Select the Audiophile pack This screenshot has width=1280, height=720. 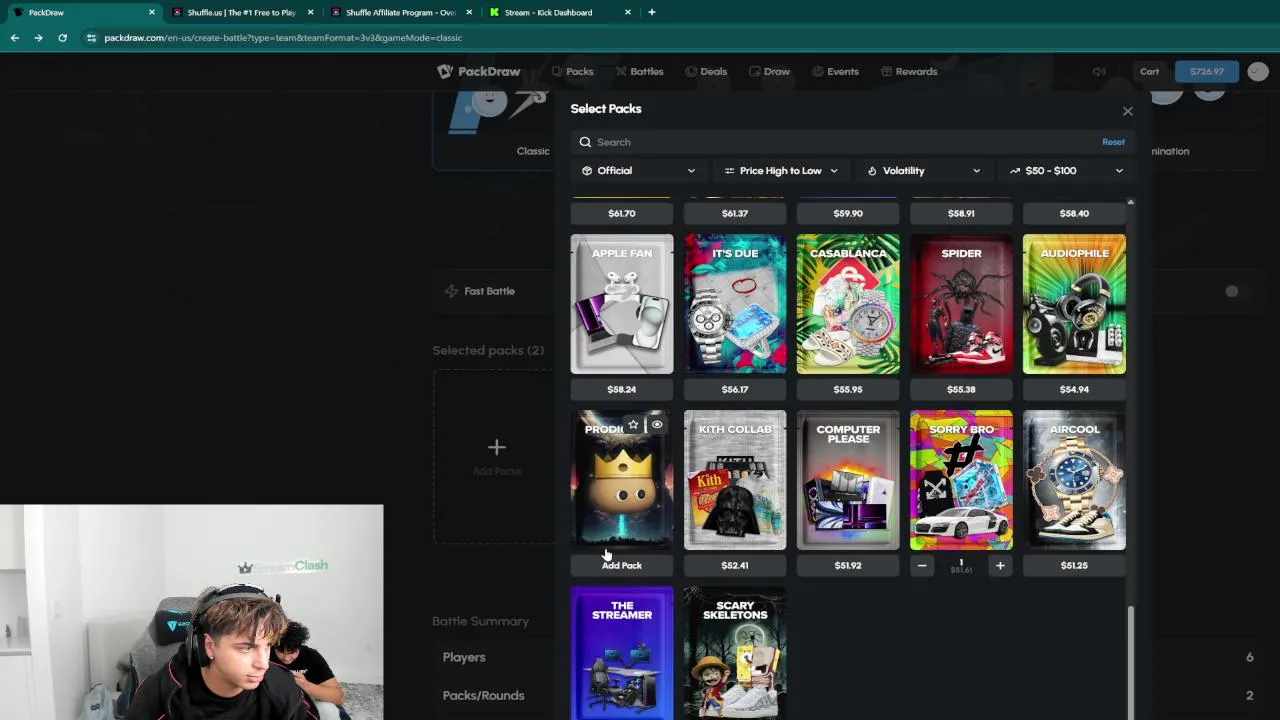click(x=1074, y=304)
